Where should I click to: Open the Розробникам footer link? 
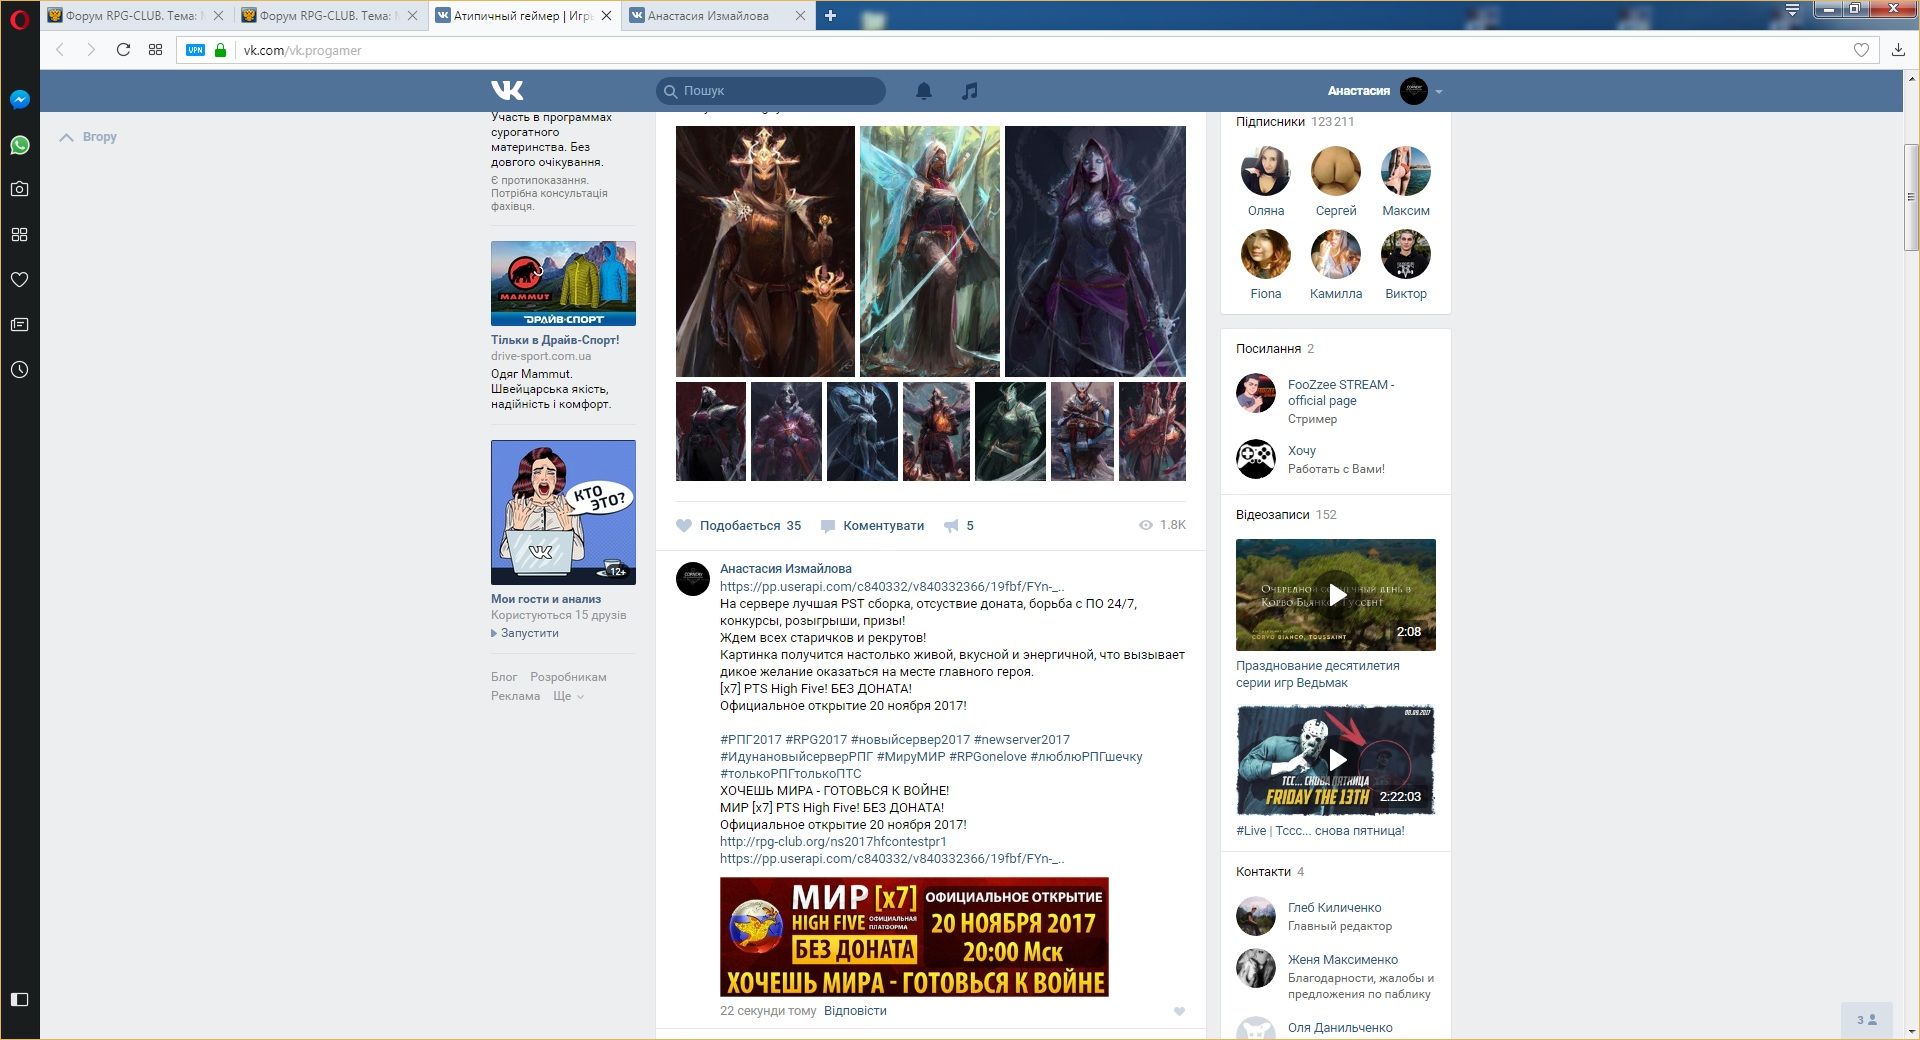568,677
